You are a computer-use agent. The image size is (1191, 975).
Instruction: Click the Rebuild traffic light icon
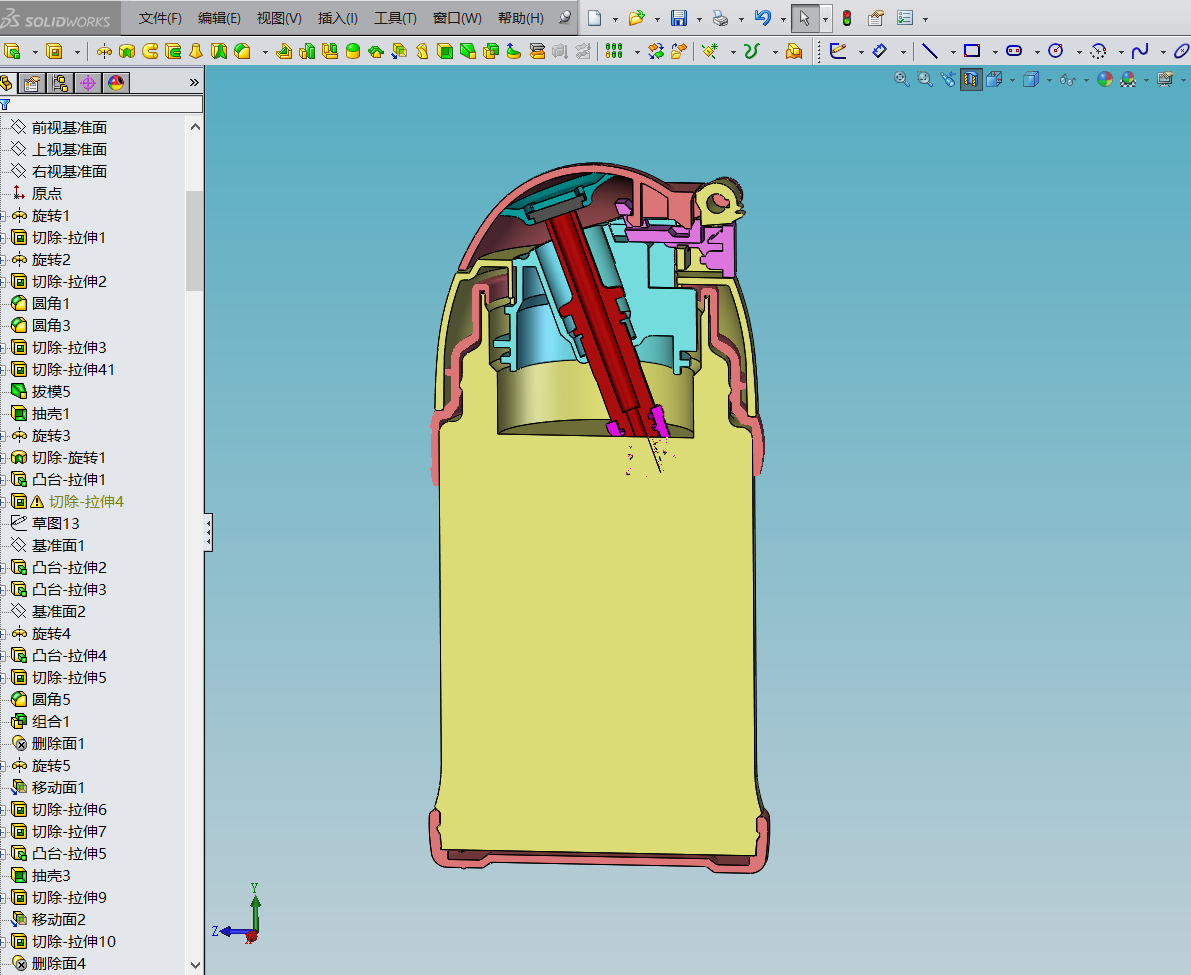point(847,18)
